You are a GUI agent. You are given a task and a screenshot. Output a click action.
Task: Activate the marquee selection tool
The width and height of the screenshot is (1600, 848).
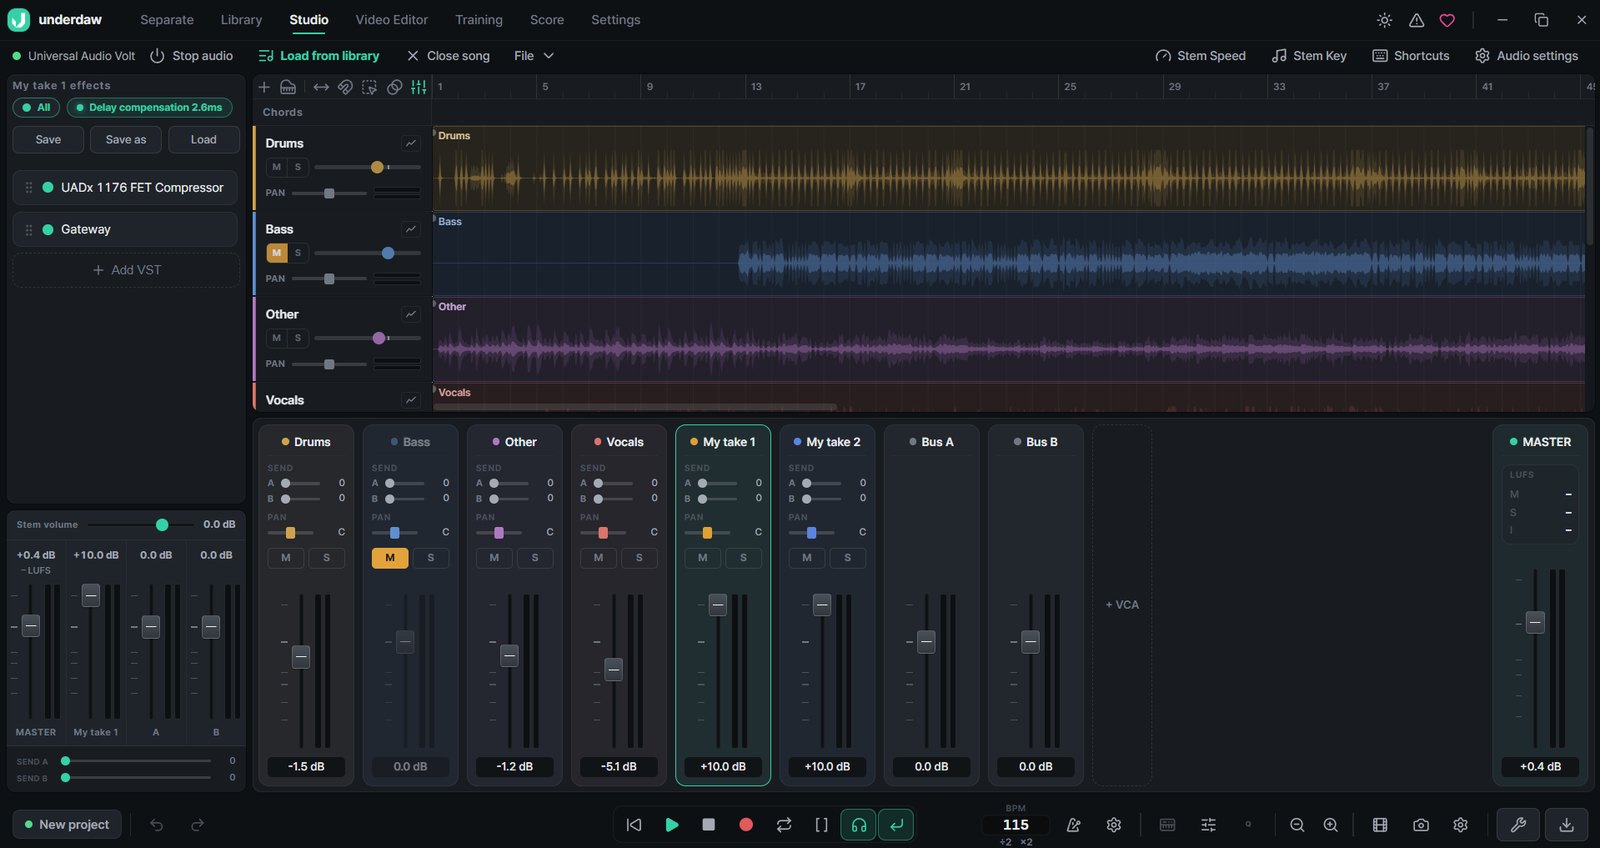pyautogui.click(x=370, y=87)
